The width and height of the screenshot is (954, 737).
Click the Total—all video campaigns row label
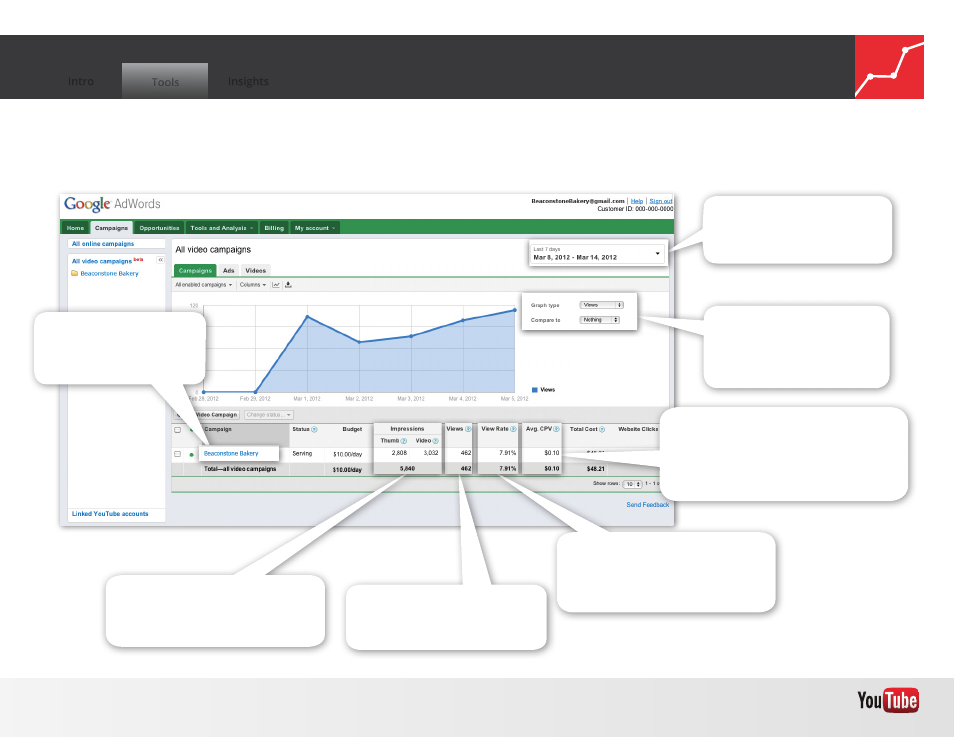click(x=240, y=469)
